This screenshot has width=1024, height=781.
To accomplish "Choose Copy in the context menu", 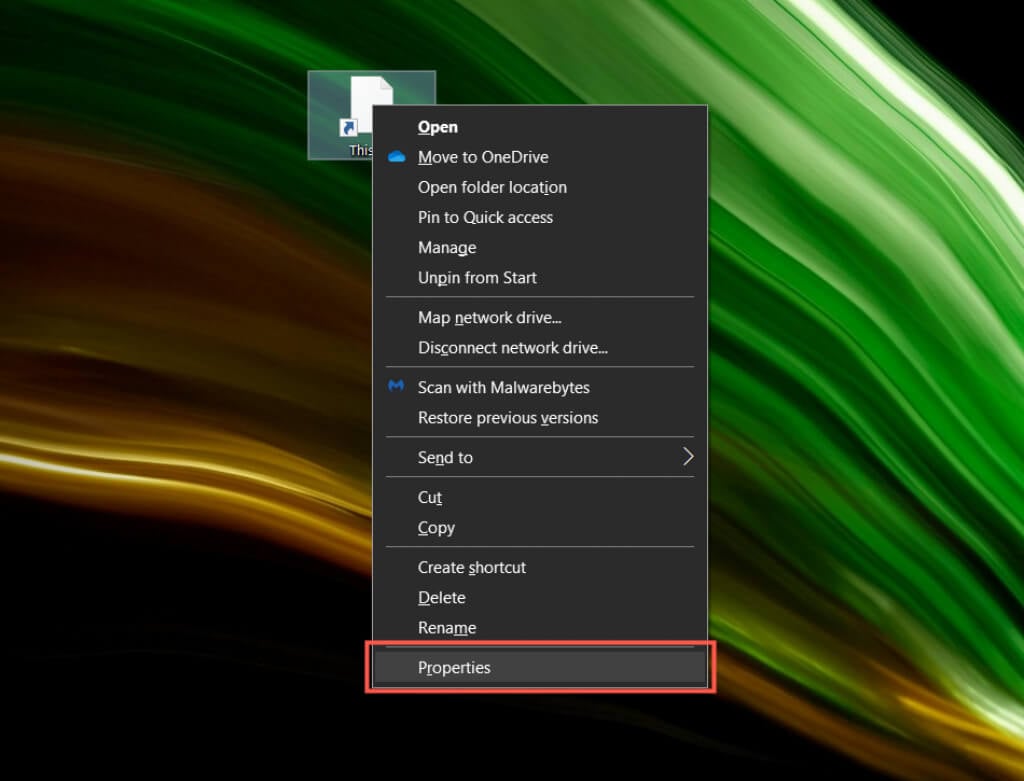I will click(436, 527).
